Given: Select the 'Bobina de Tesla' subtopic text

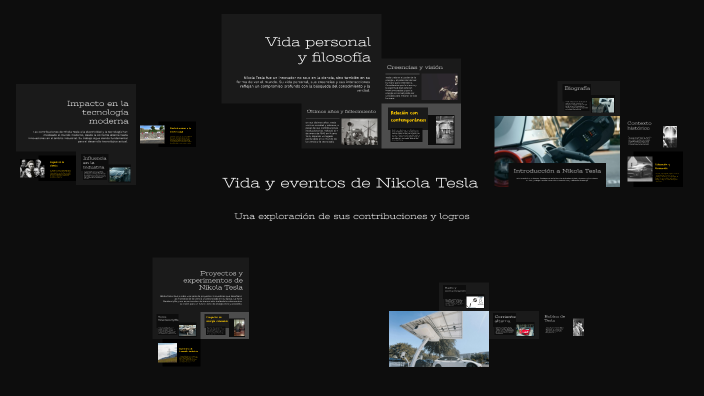Looking at the screenshot, I should (x=554, y=318).
